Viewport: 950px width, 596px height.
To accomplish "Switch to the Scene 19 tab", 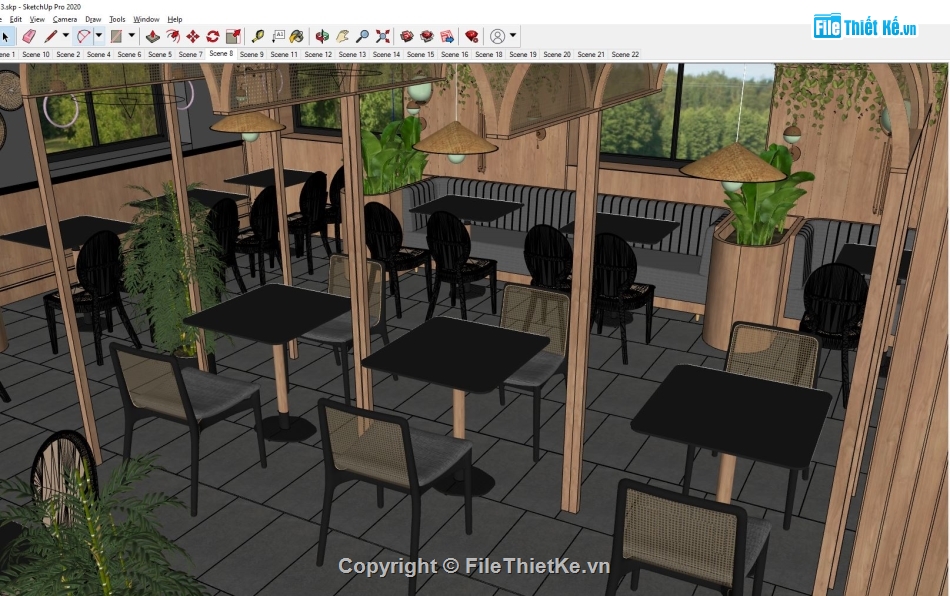I will (523, 55).
